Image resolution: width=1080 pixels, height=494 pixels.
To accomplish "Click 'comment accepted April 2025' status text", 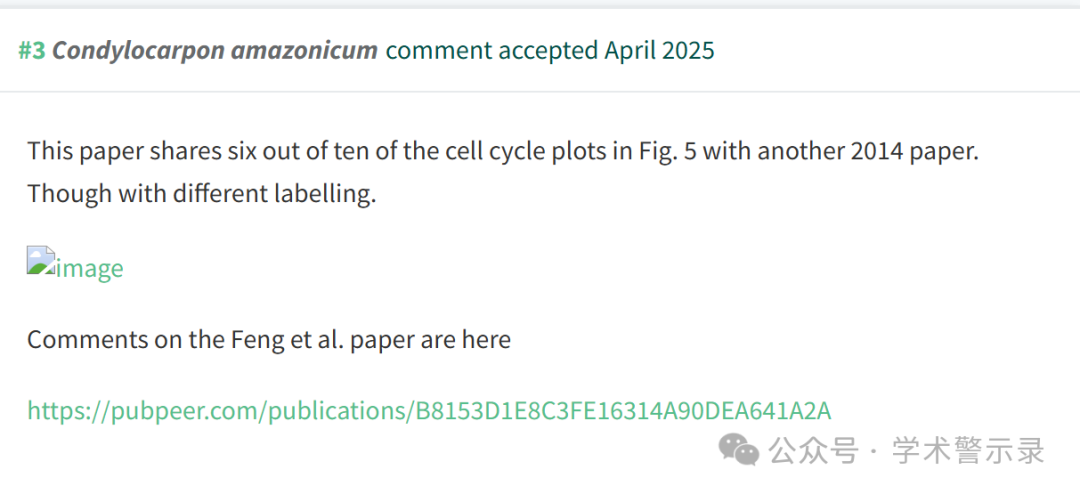I will point(550,50).
